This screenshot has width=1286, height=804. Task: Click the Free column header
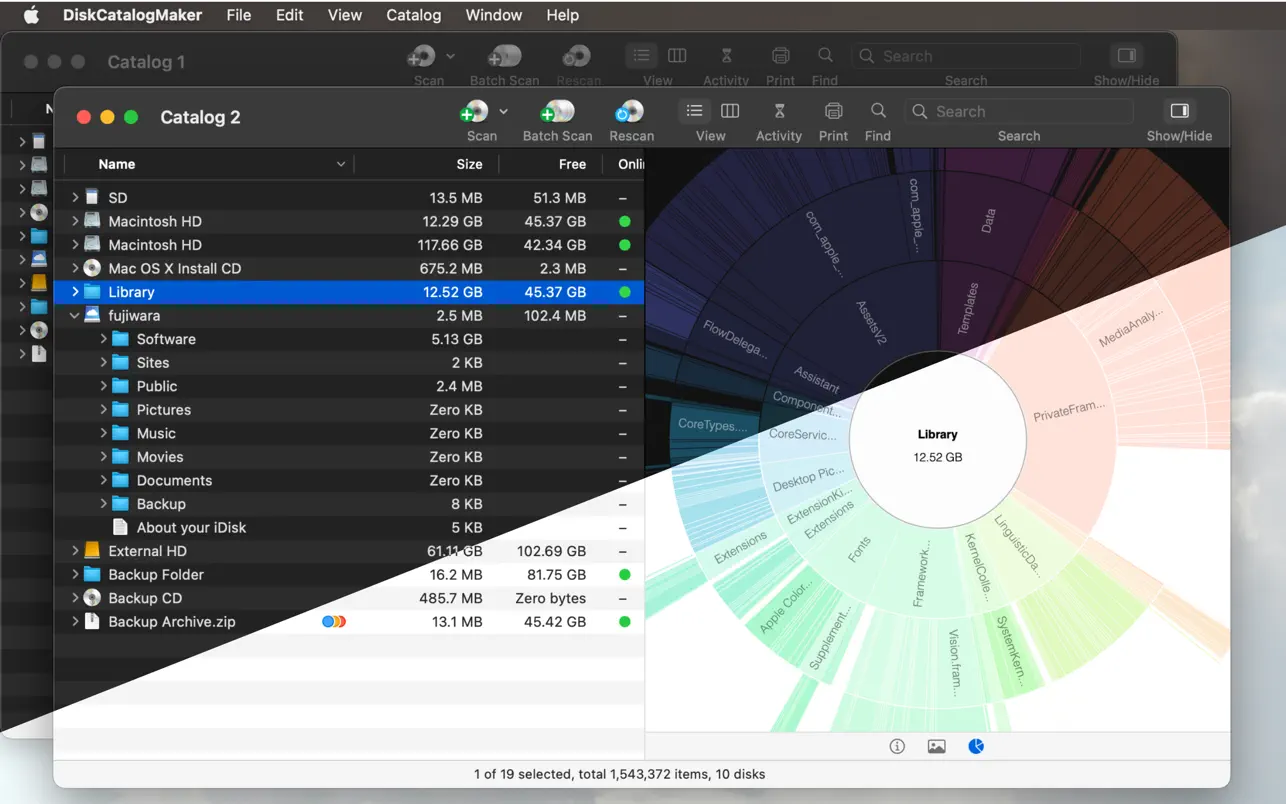[572, 164]
